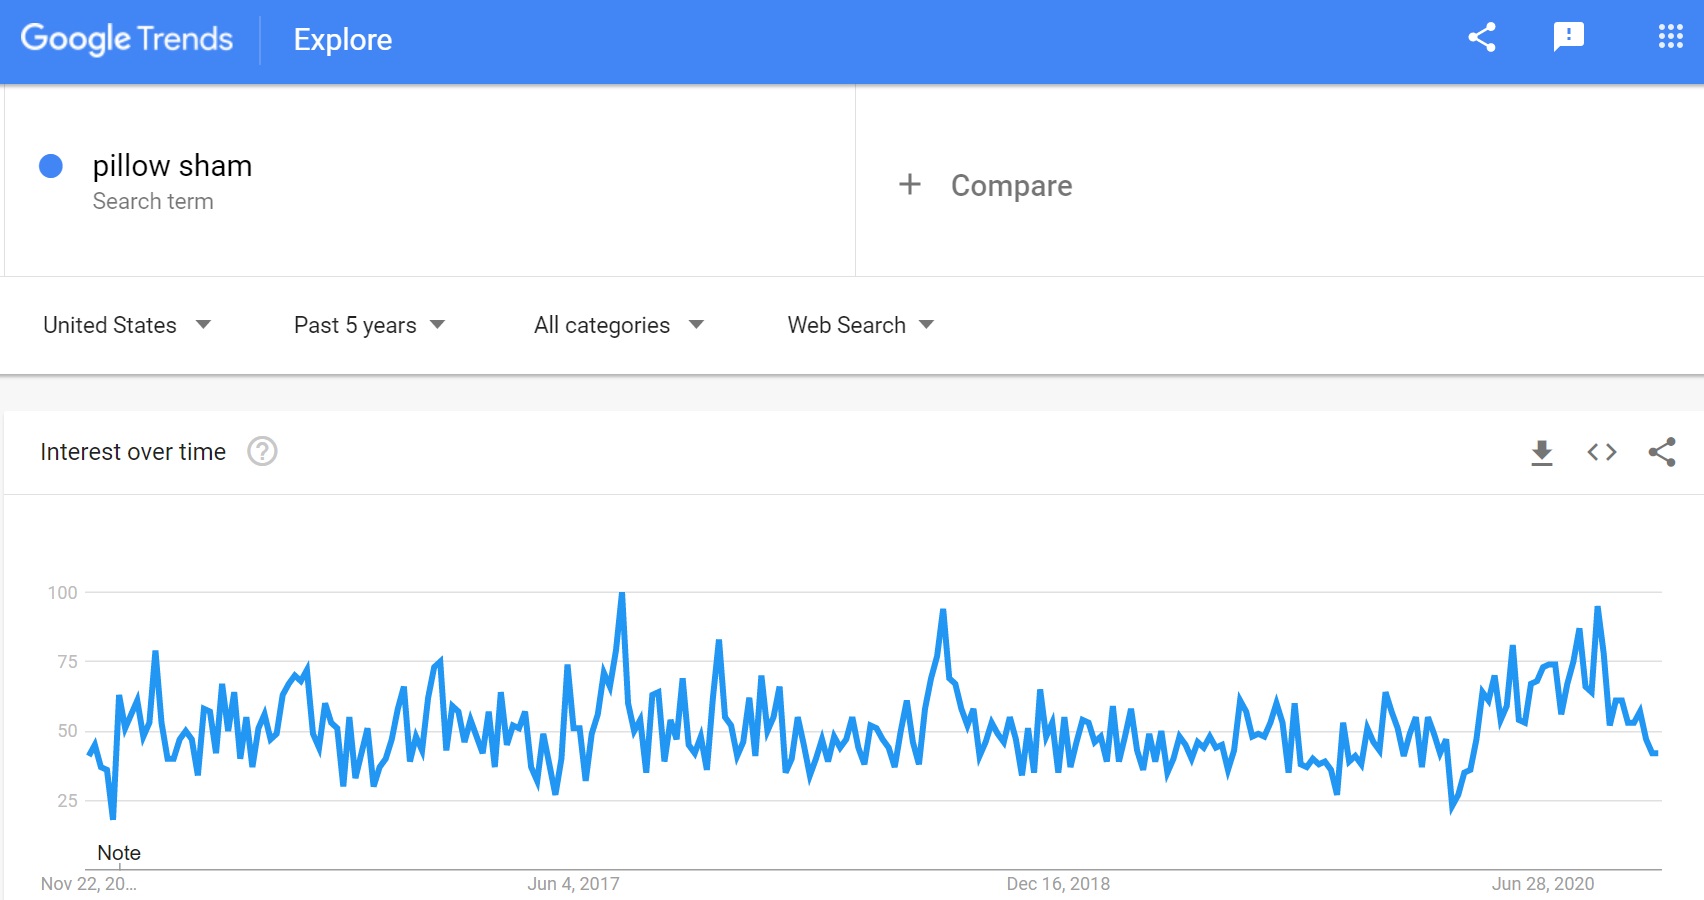Viewport: 1704px width, 900px height.
Task: Click the Note marker on chart
Action: (118, 853)
